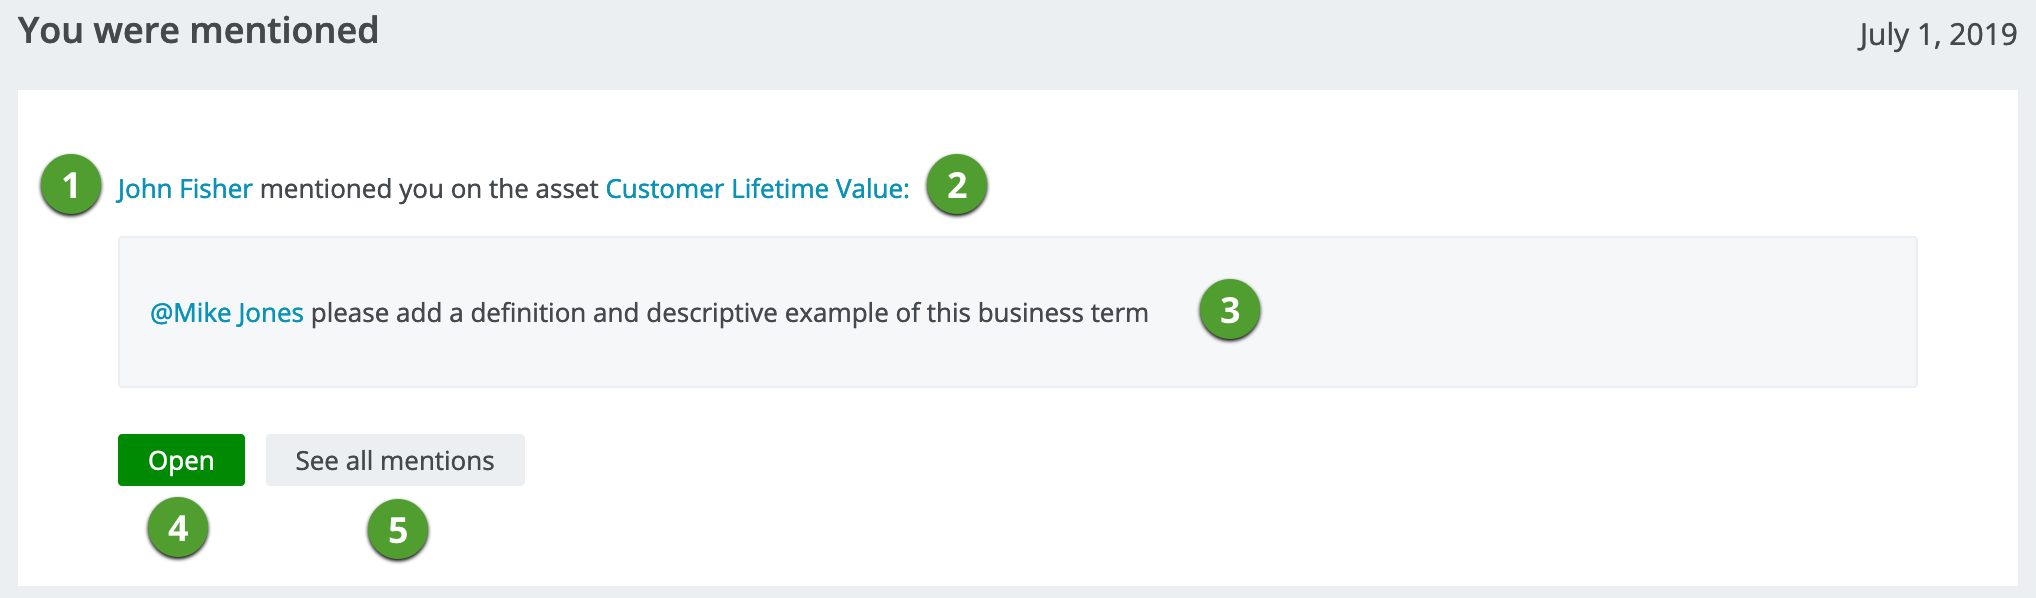The image size is (2036, 598).
Task: Click the "mentioned you on the asset" text
Action: pyautogui.click(x=429, y=189)
